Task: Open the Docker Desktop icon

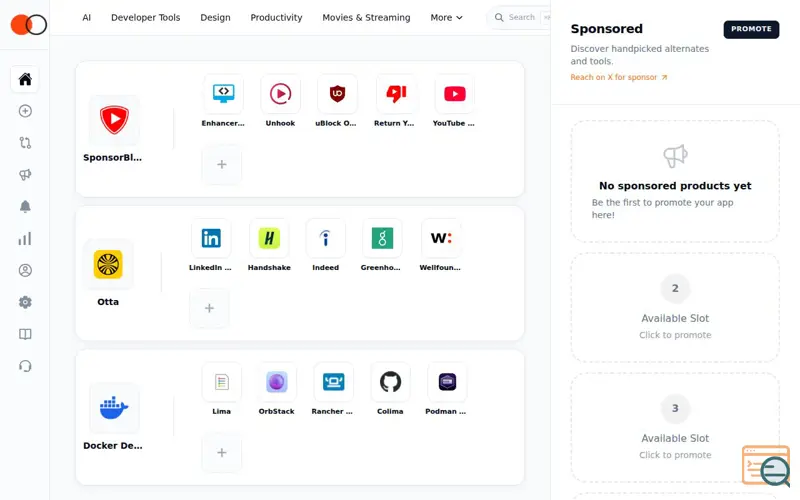Action: click(114, 408)
